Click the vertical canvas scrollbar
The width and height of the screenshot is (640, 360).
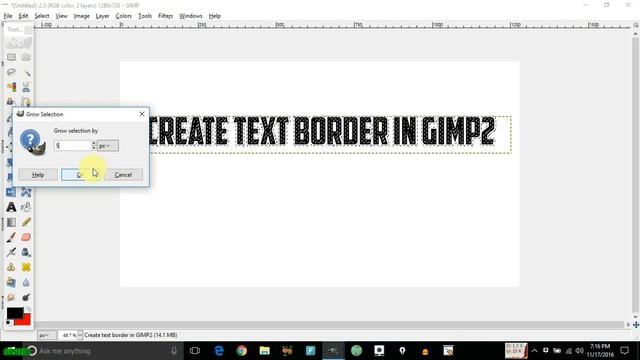[x=636, y=176]
